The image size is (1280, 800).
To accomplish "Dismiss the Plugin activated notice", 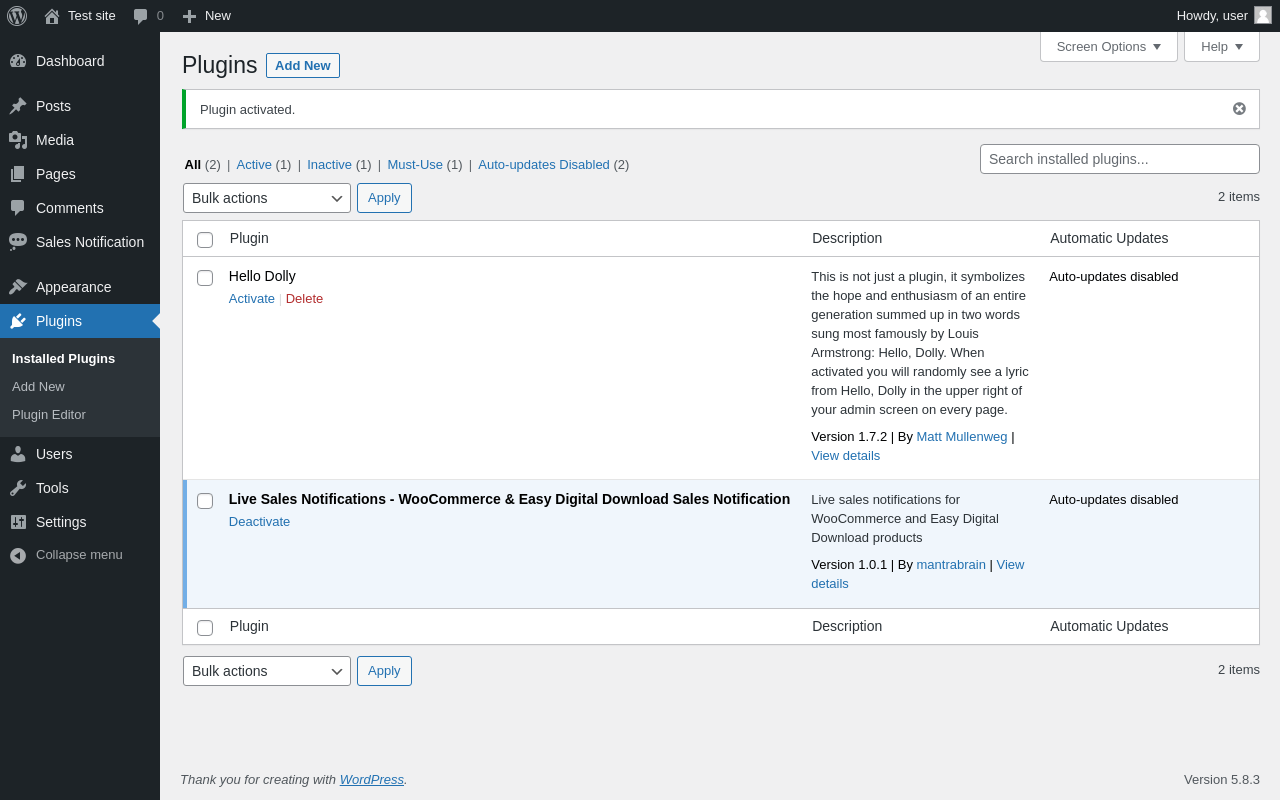I will (1239, 109).
